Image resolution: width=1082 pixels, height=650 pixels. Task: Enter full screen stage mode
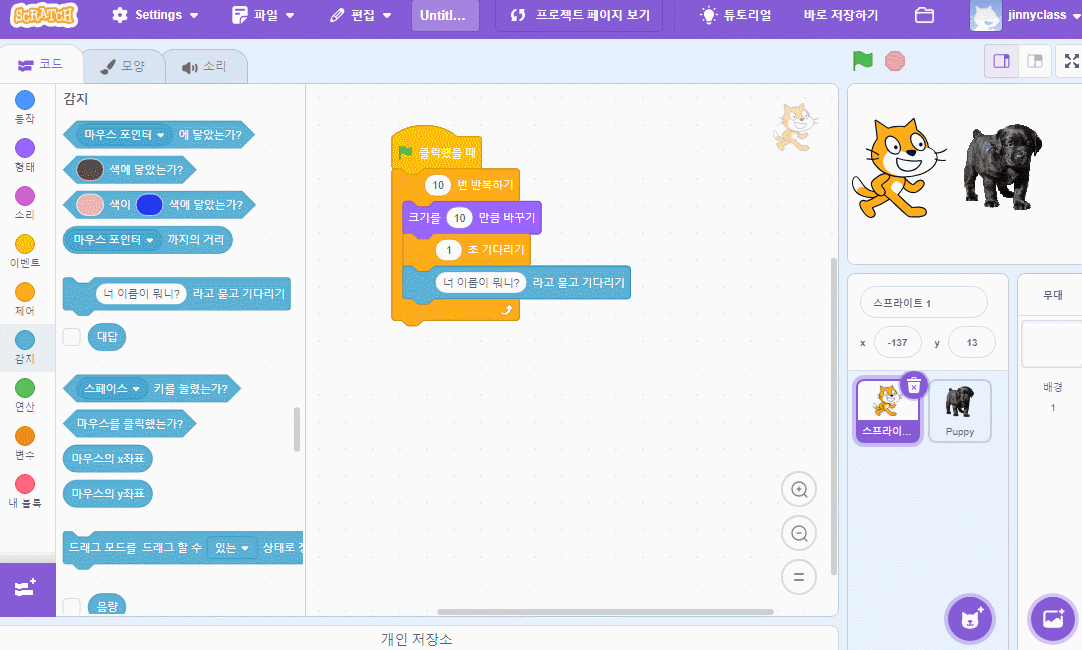coord(1071,61)
